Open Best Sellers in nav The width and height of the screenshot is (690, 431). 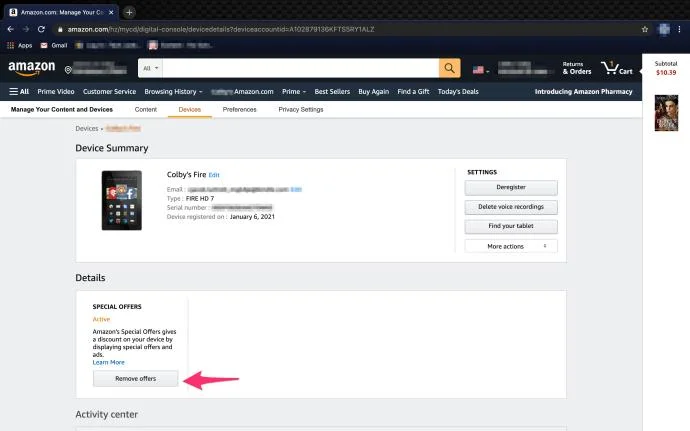[332, 92]
